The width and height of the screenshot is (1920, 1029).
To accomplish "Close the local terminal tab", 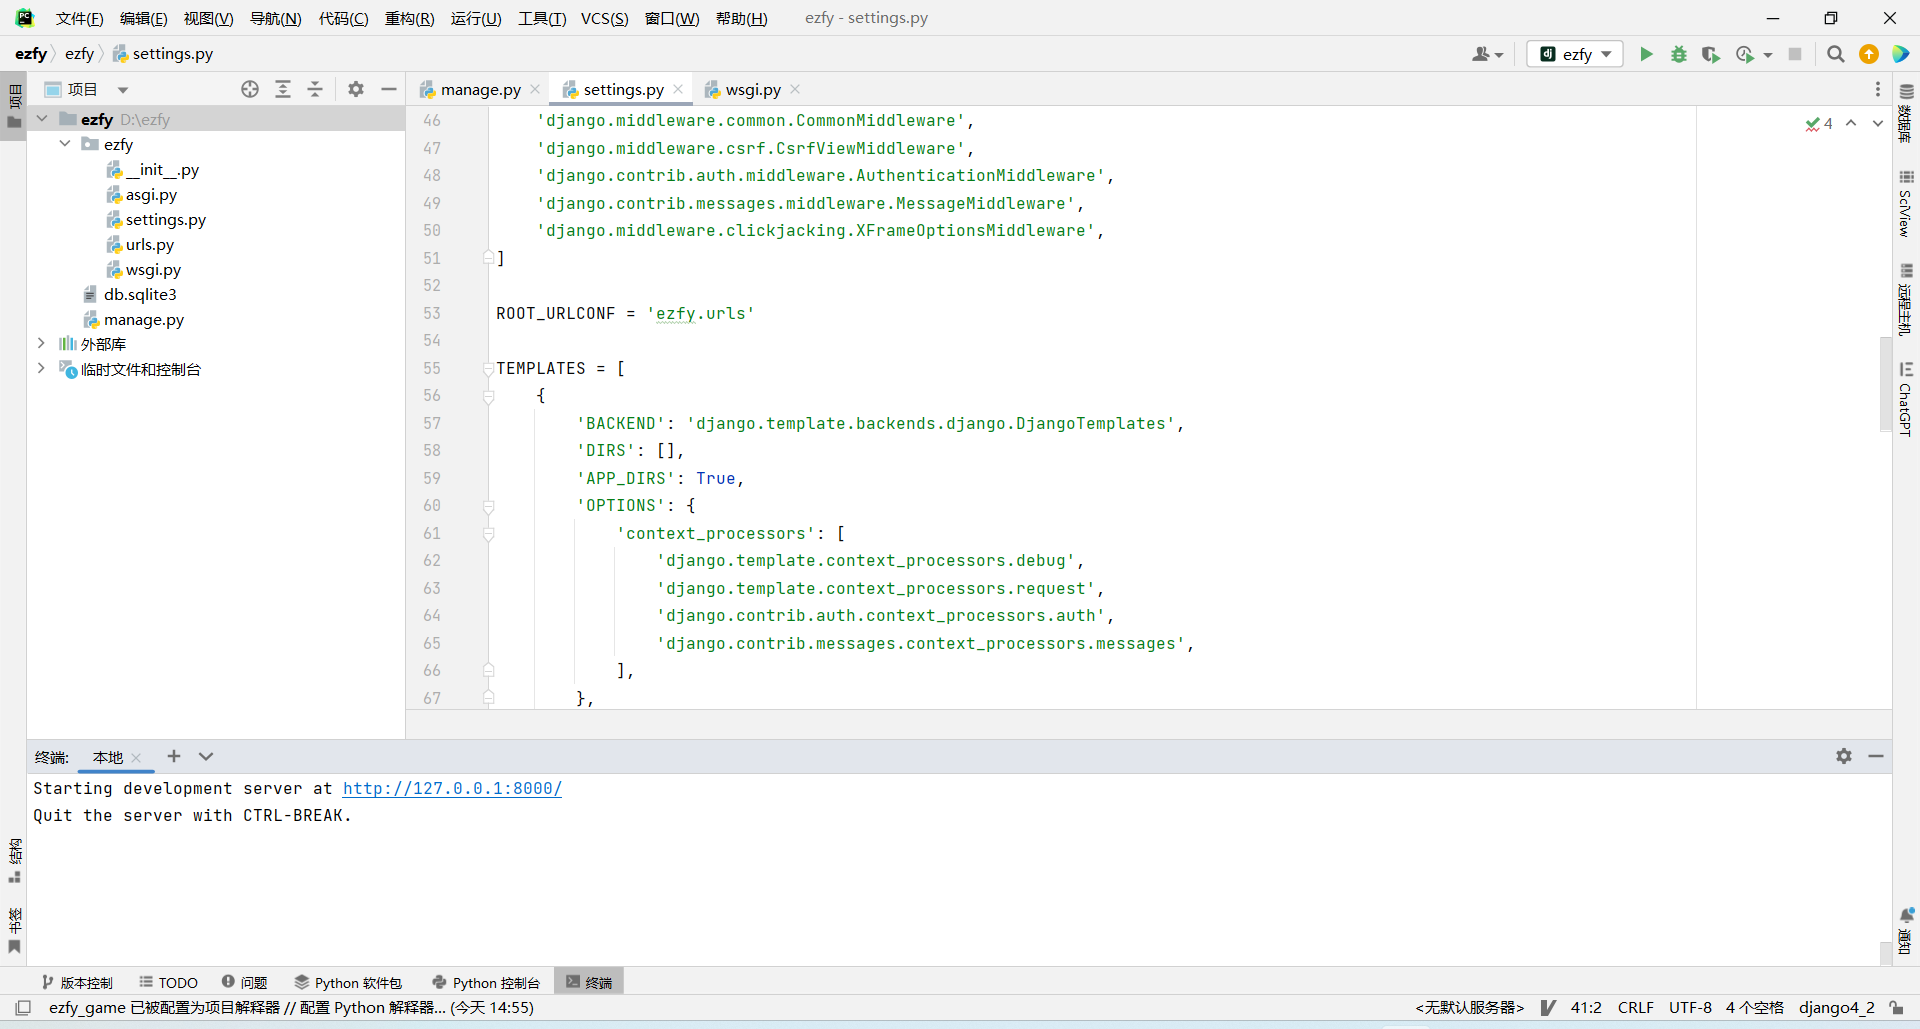I will [136, 758].
